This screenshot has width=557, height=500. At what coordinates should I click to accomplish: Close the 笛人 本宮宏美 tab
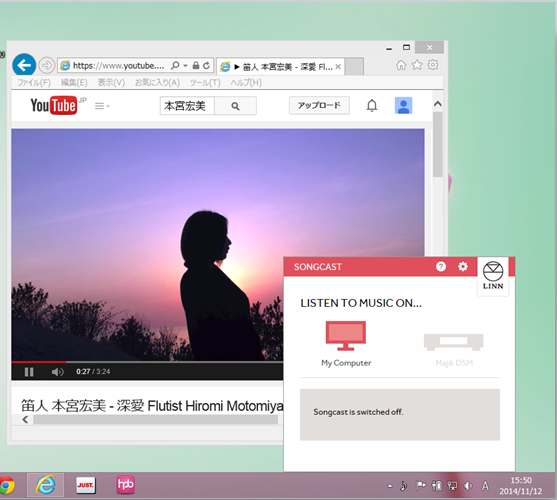point(338,66)
